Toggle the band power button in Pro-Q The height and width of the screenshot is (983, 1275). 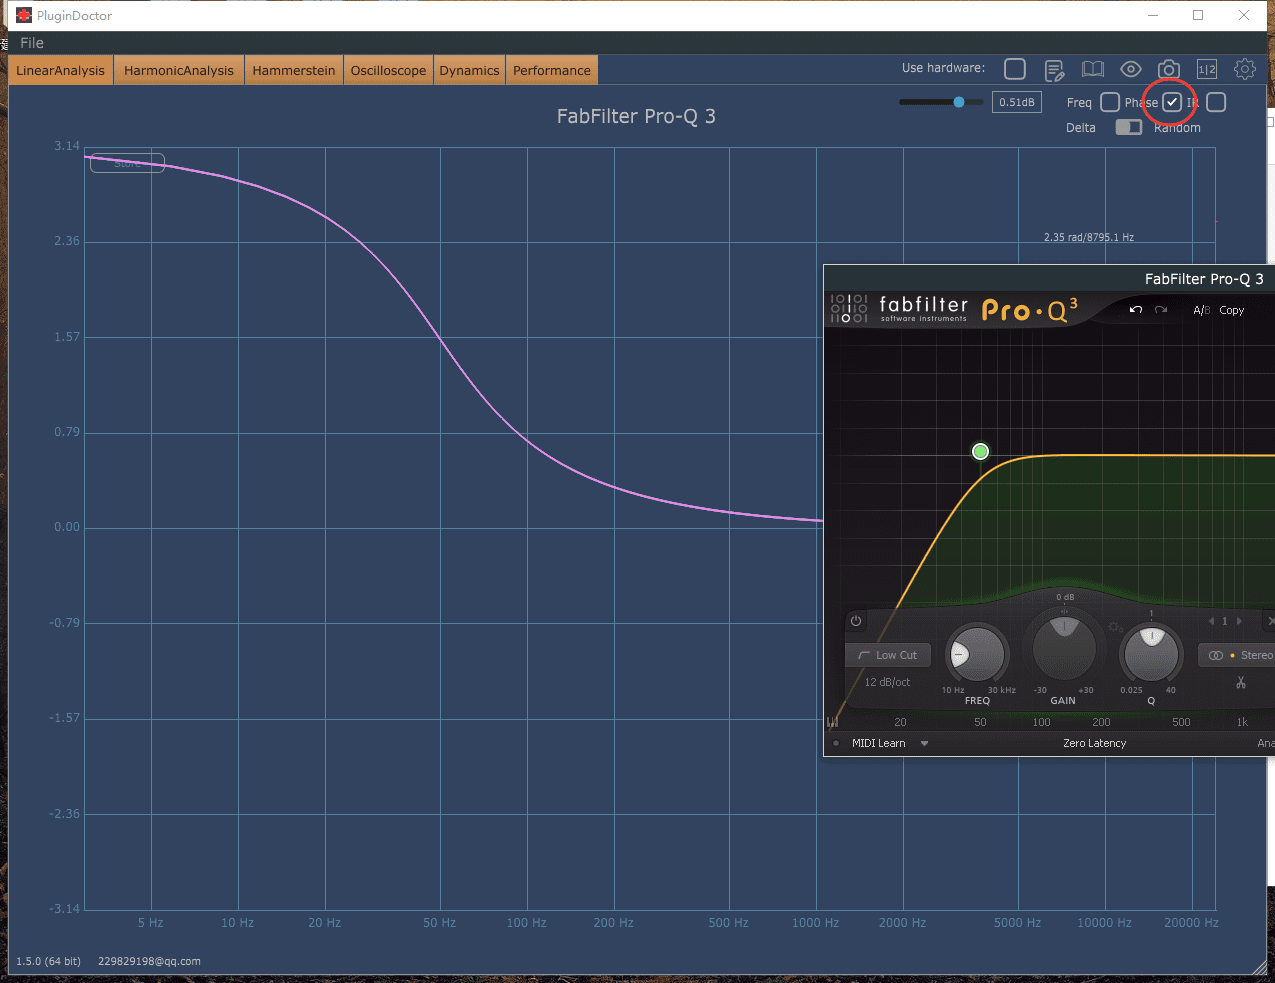[856, 621]
